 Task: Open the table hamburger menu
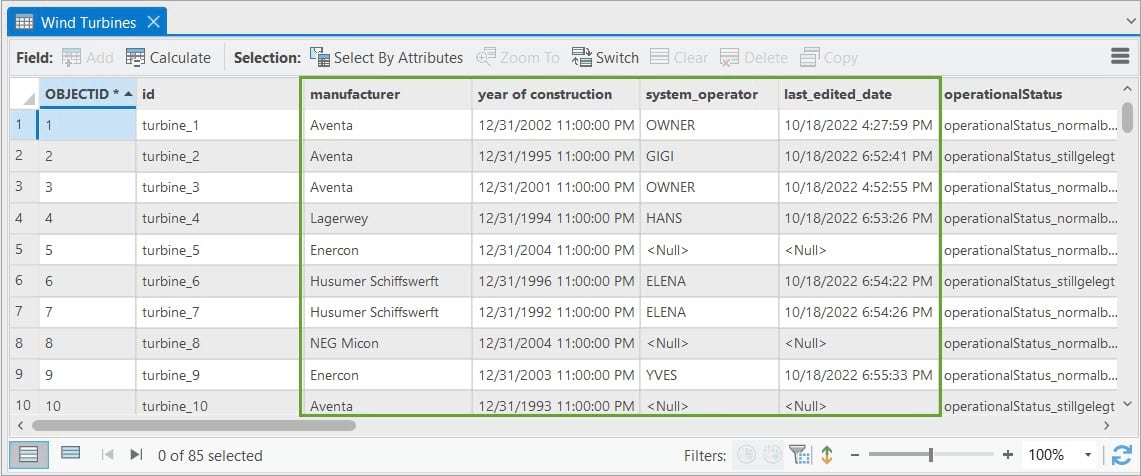1121,57
